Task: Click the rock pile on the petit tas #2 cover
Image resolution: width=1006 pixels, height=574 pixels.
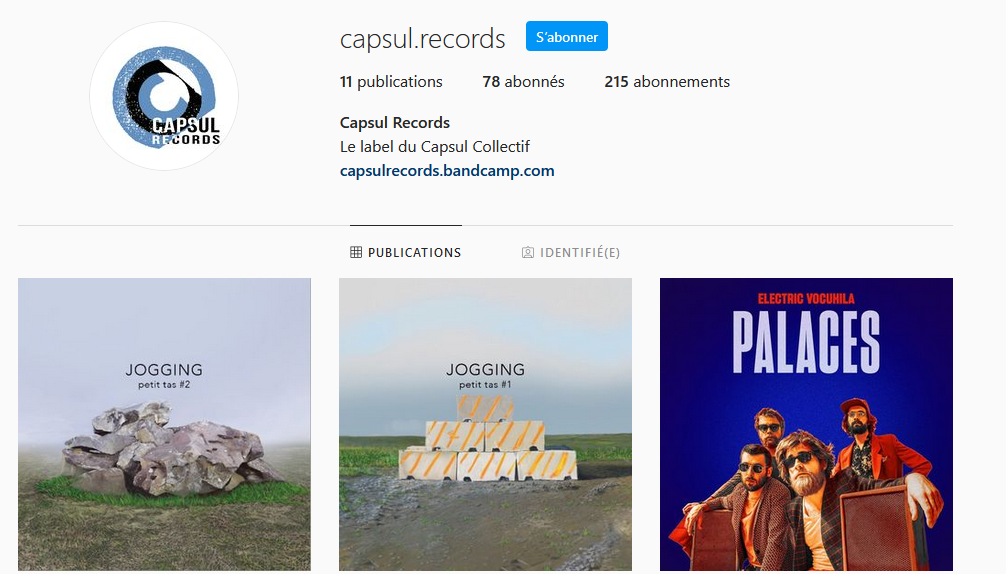Action: [x=167, y=449]
